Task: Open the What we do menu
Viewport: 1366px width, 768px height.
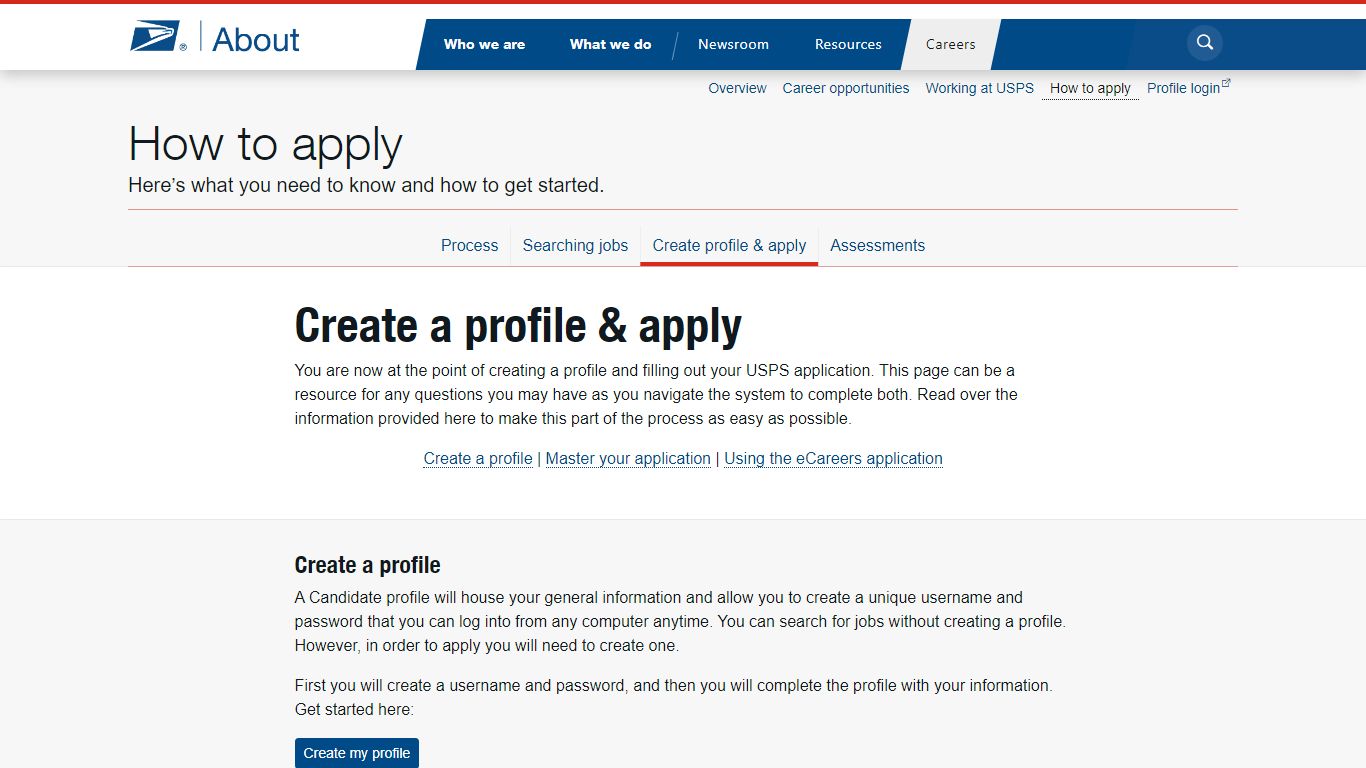Action: pyautogui.click(x=610, y=44)
